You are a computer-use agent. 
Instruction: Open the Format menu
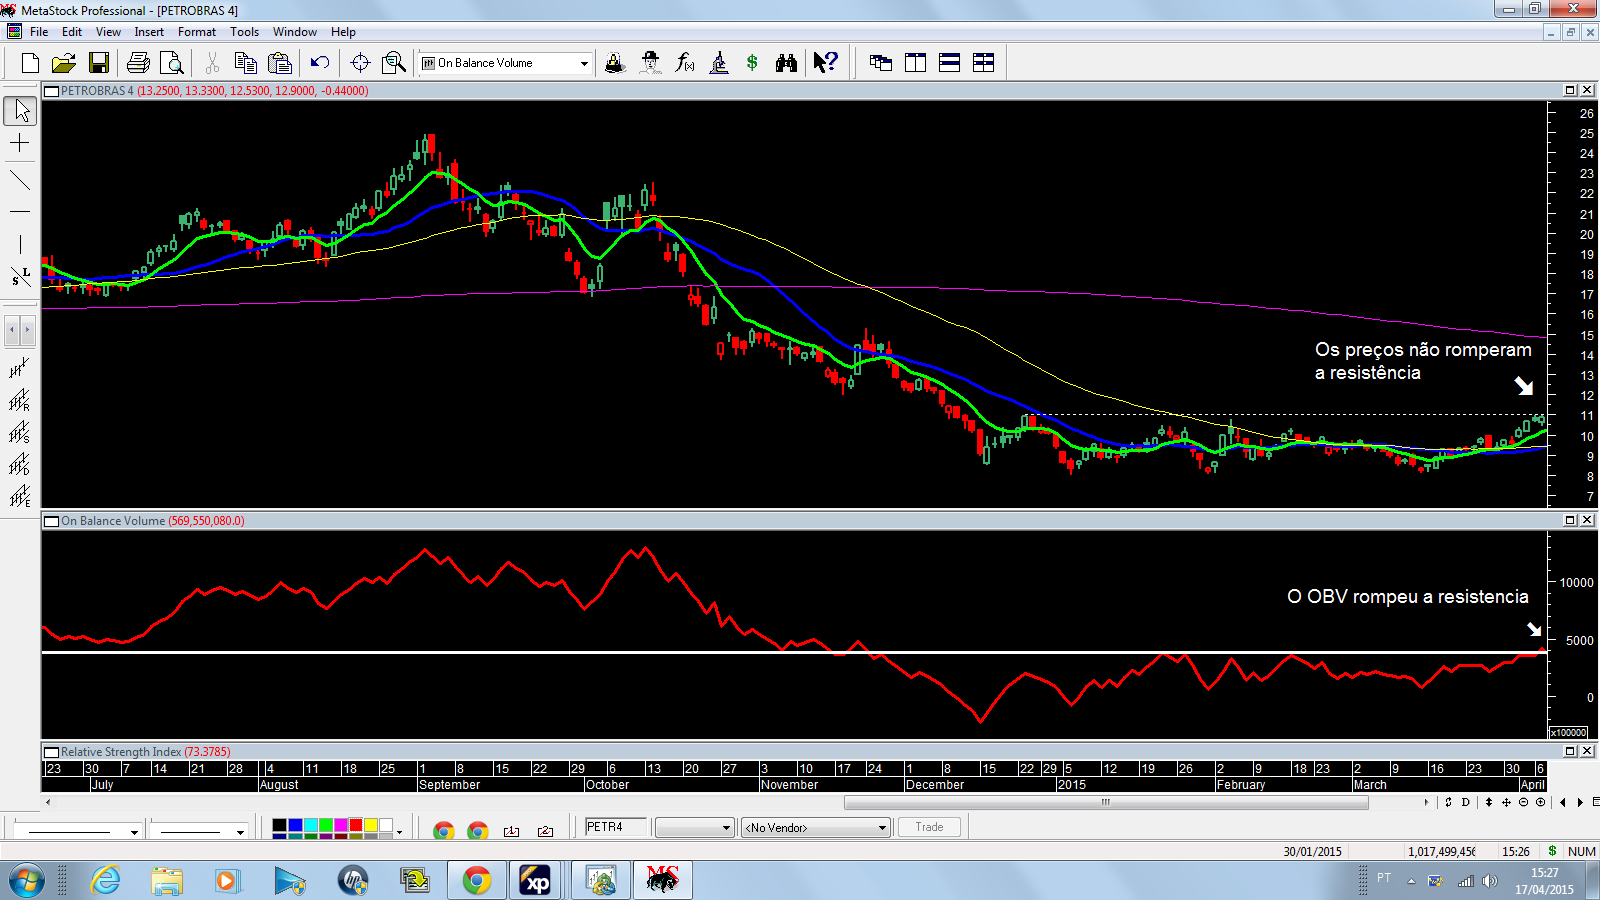tap(197, 32)
